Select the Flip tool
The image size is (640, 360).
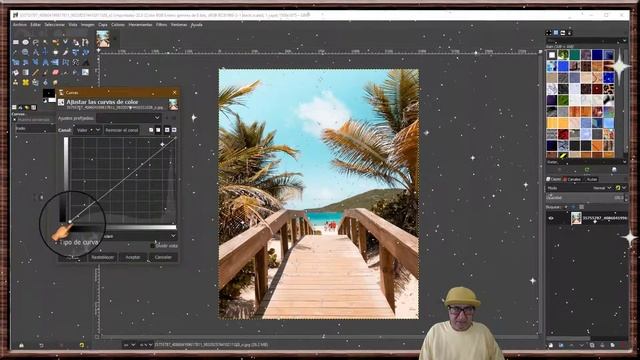56,62
